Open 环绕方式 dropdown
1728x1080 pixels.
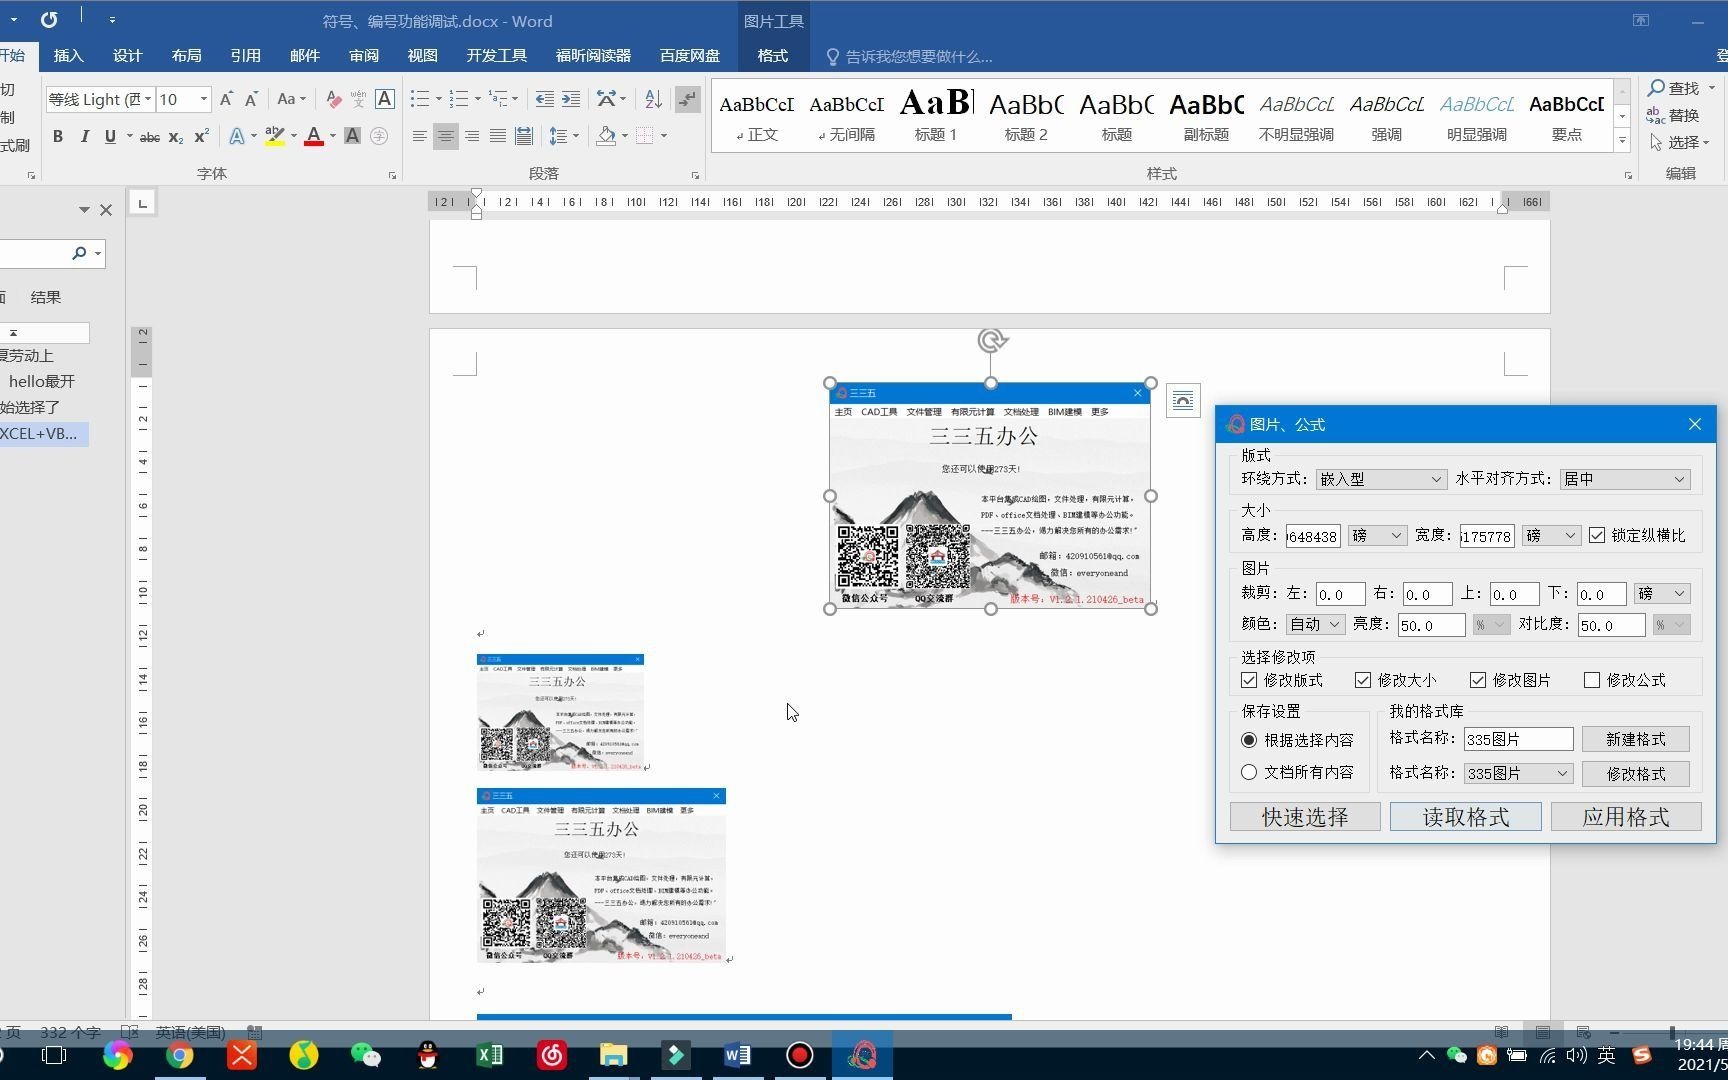(1381, 479)
